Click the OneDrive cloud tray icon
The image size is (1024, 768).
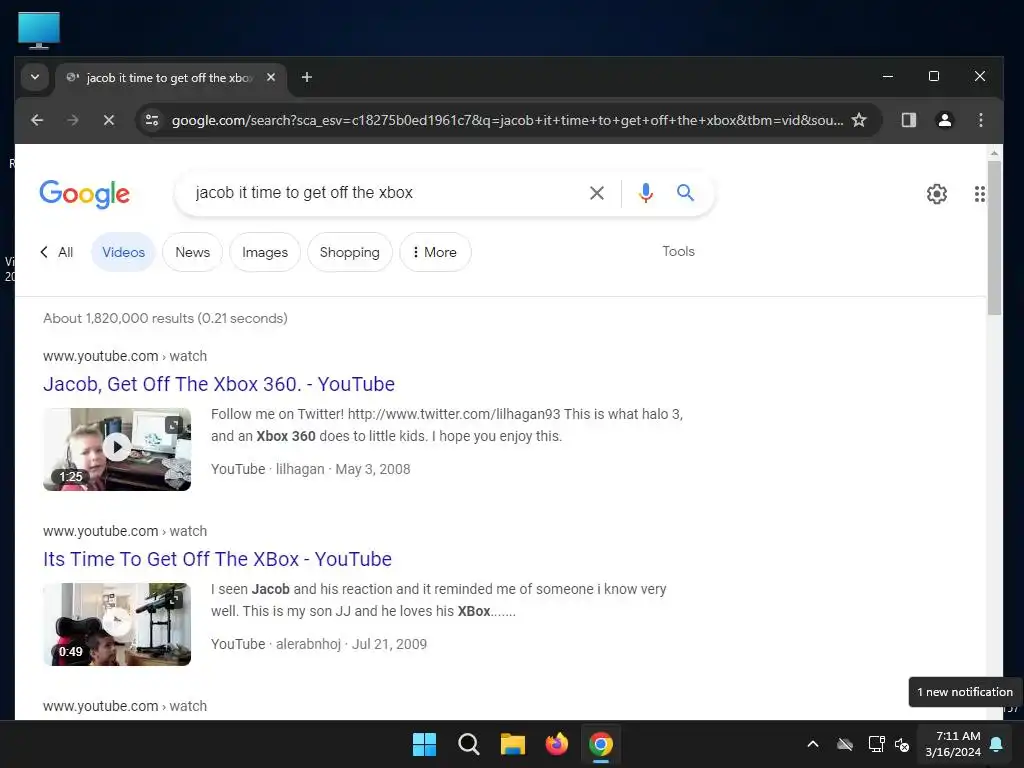click(x=845, y=744)
